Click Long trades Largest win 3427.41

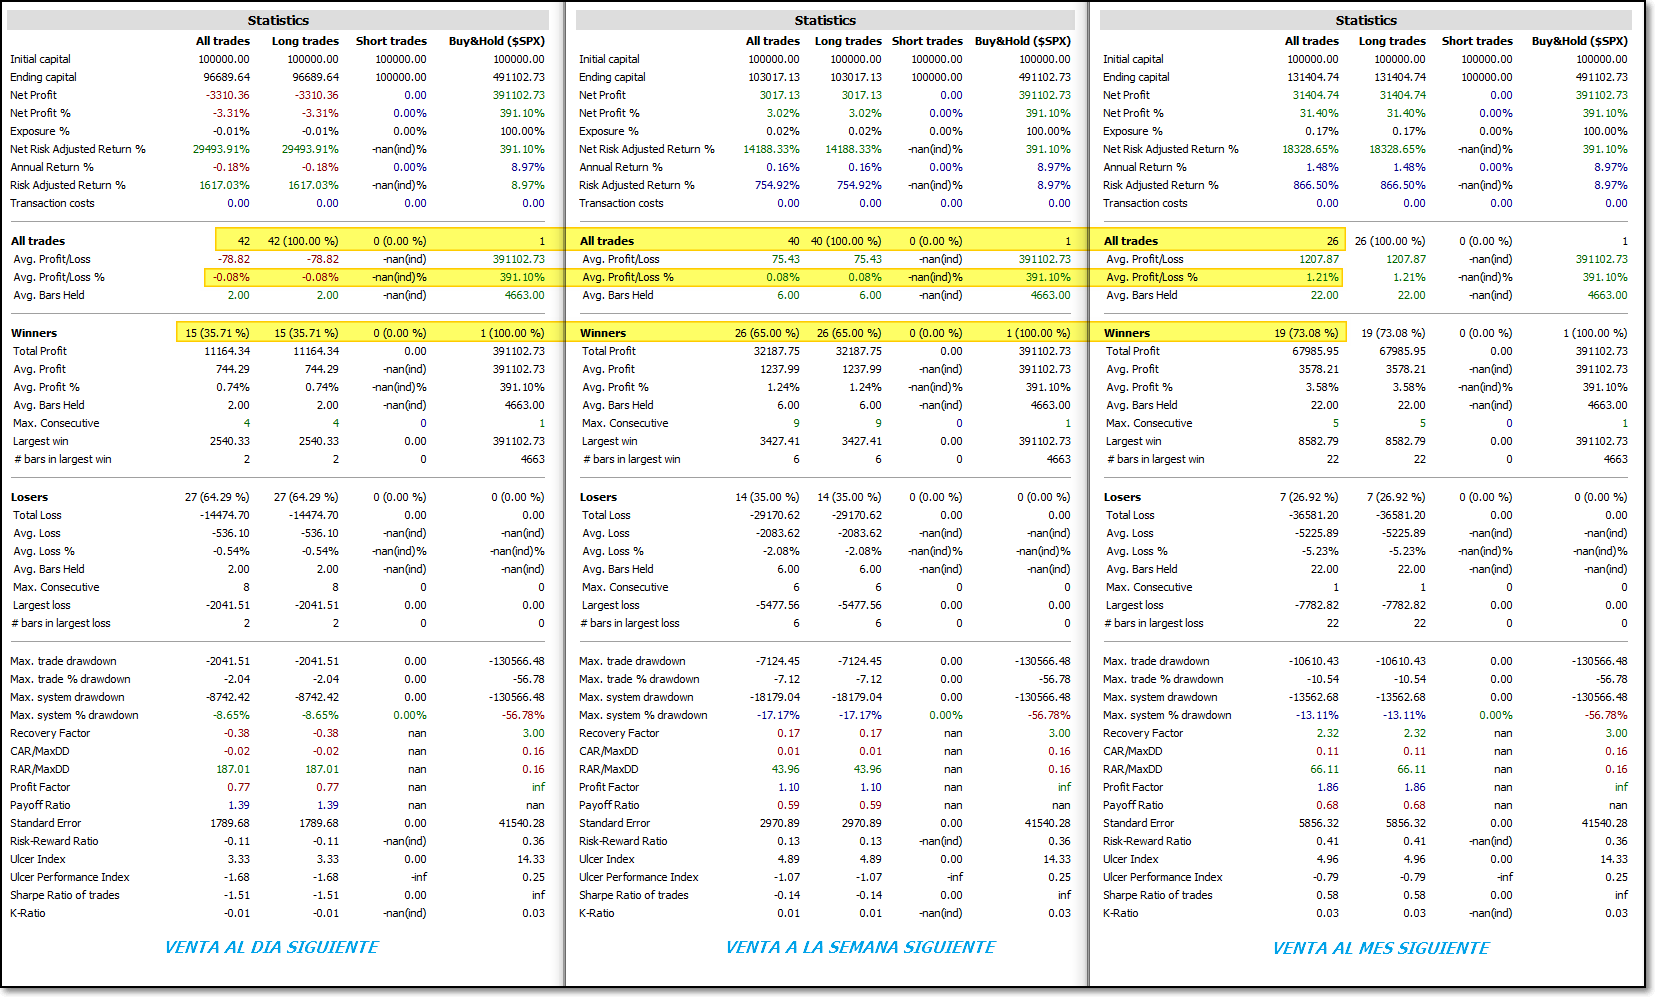tap(862, 441)
